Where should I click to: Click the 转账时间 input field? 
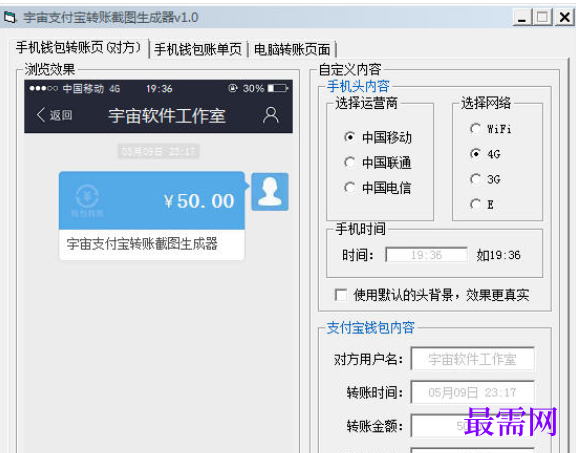[472, 392]
